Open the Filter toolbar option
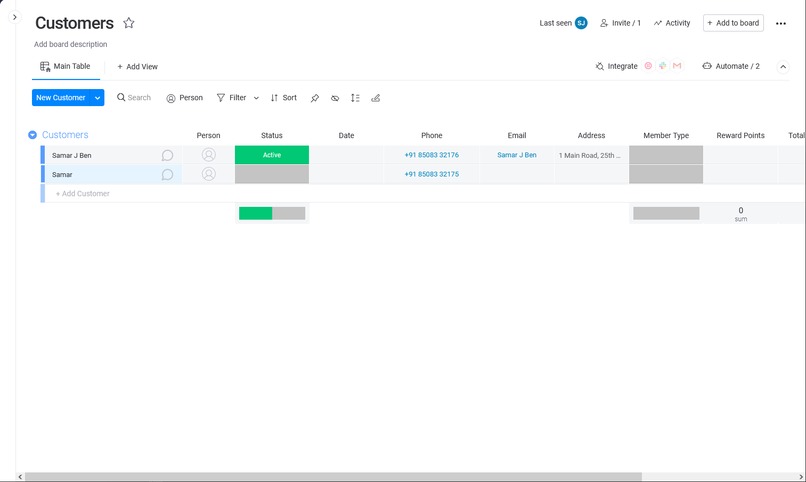806x482 pixels. point(232,98)
